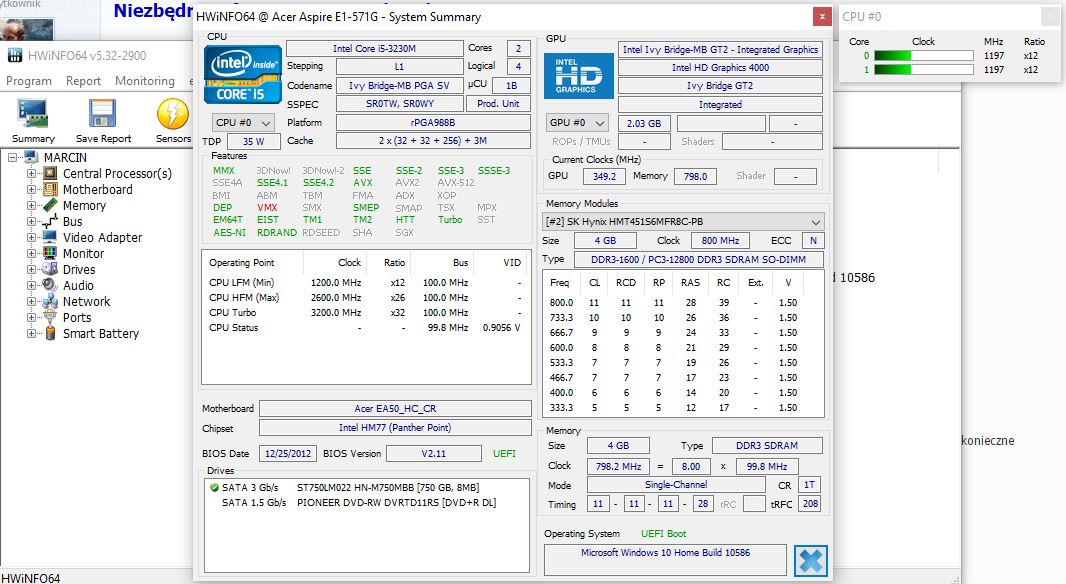Select the PIONEER DVD-RW DVRTD11RS drive entry

pos(396,502)
